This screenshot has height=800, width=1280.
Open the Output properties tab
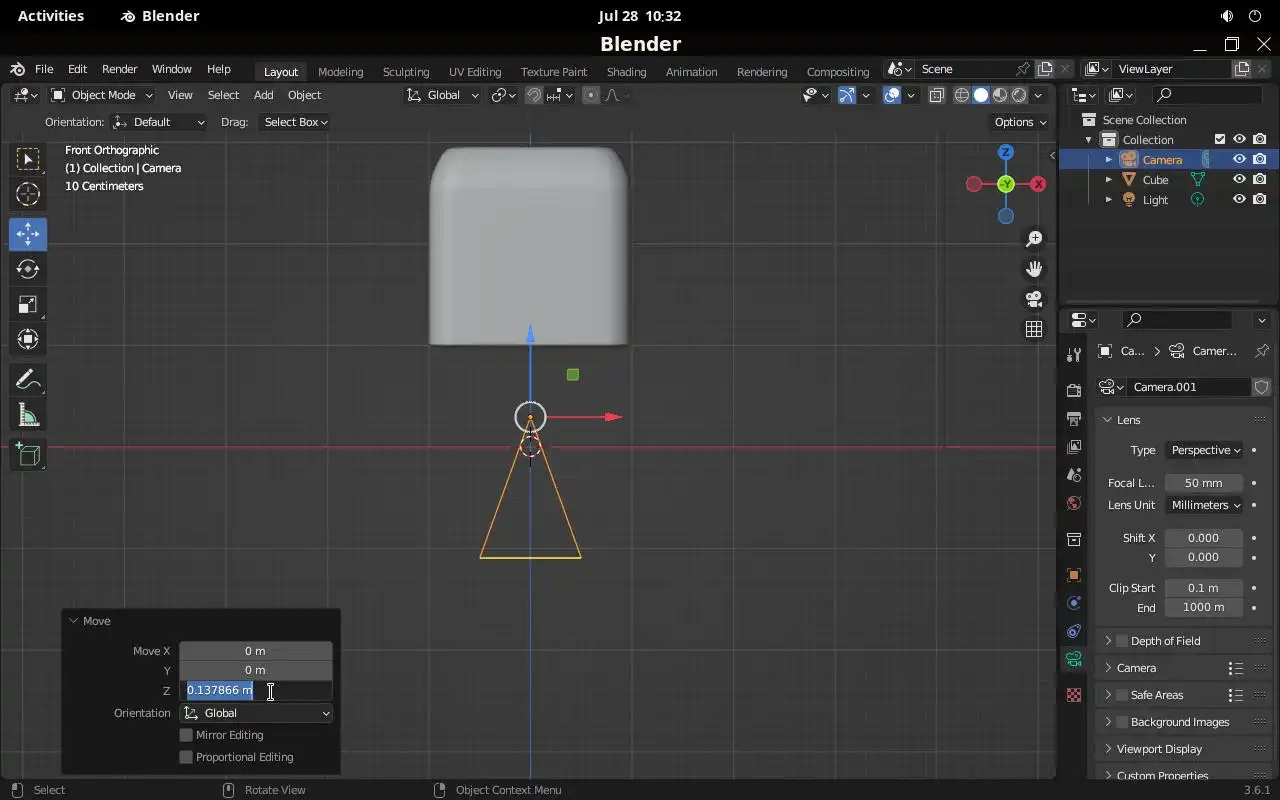1074,418
